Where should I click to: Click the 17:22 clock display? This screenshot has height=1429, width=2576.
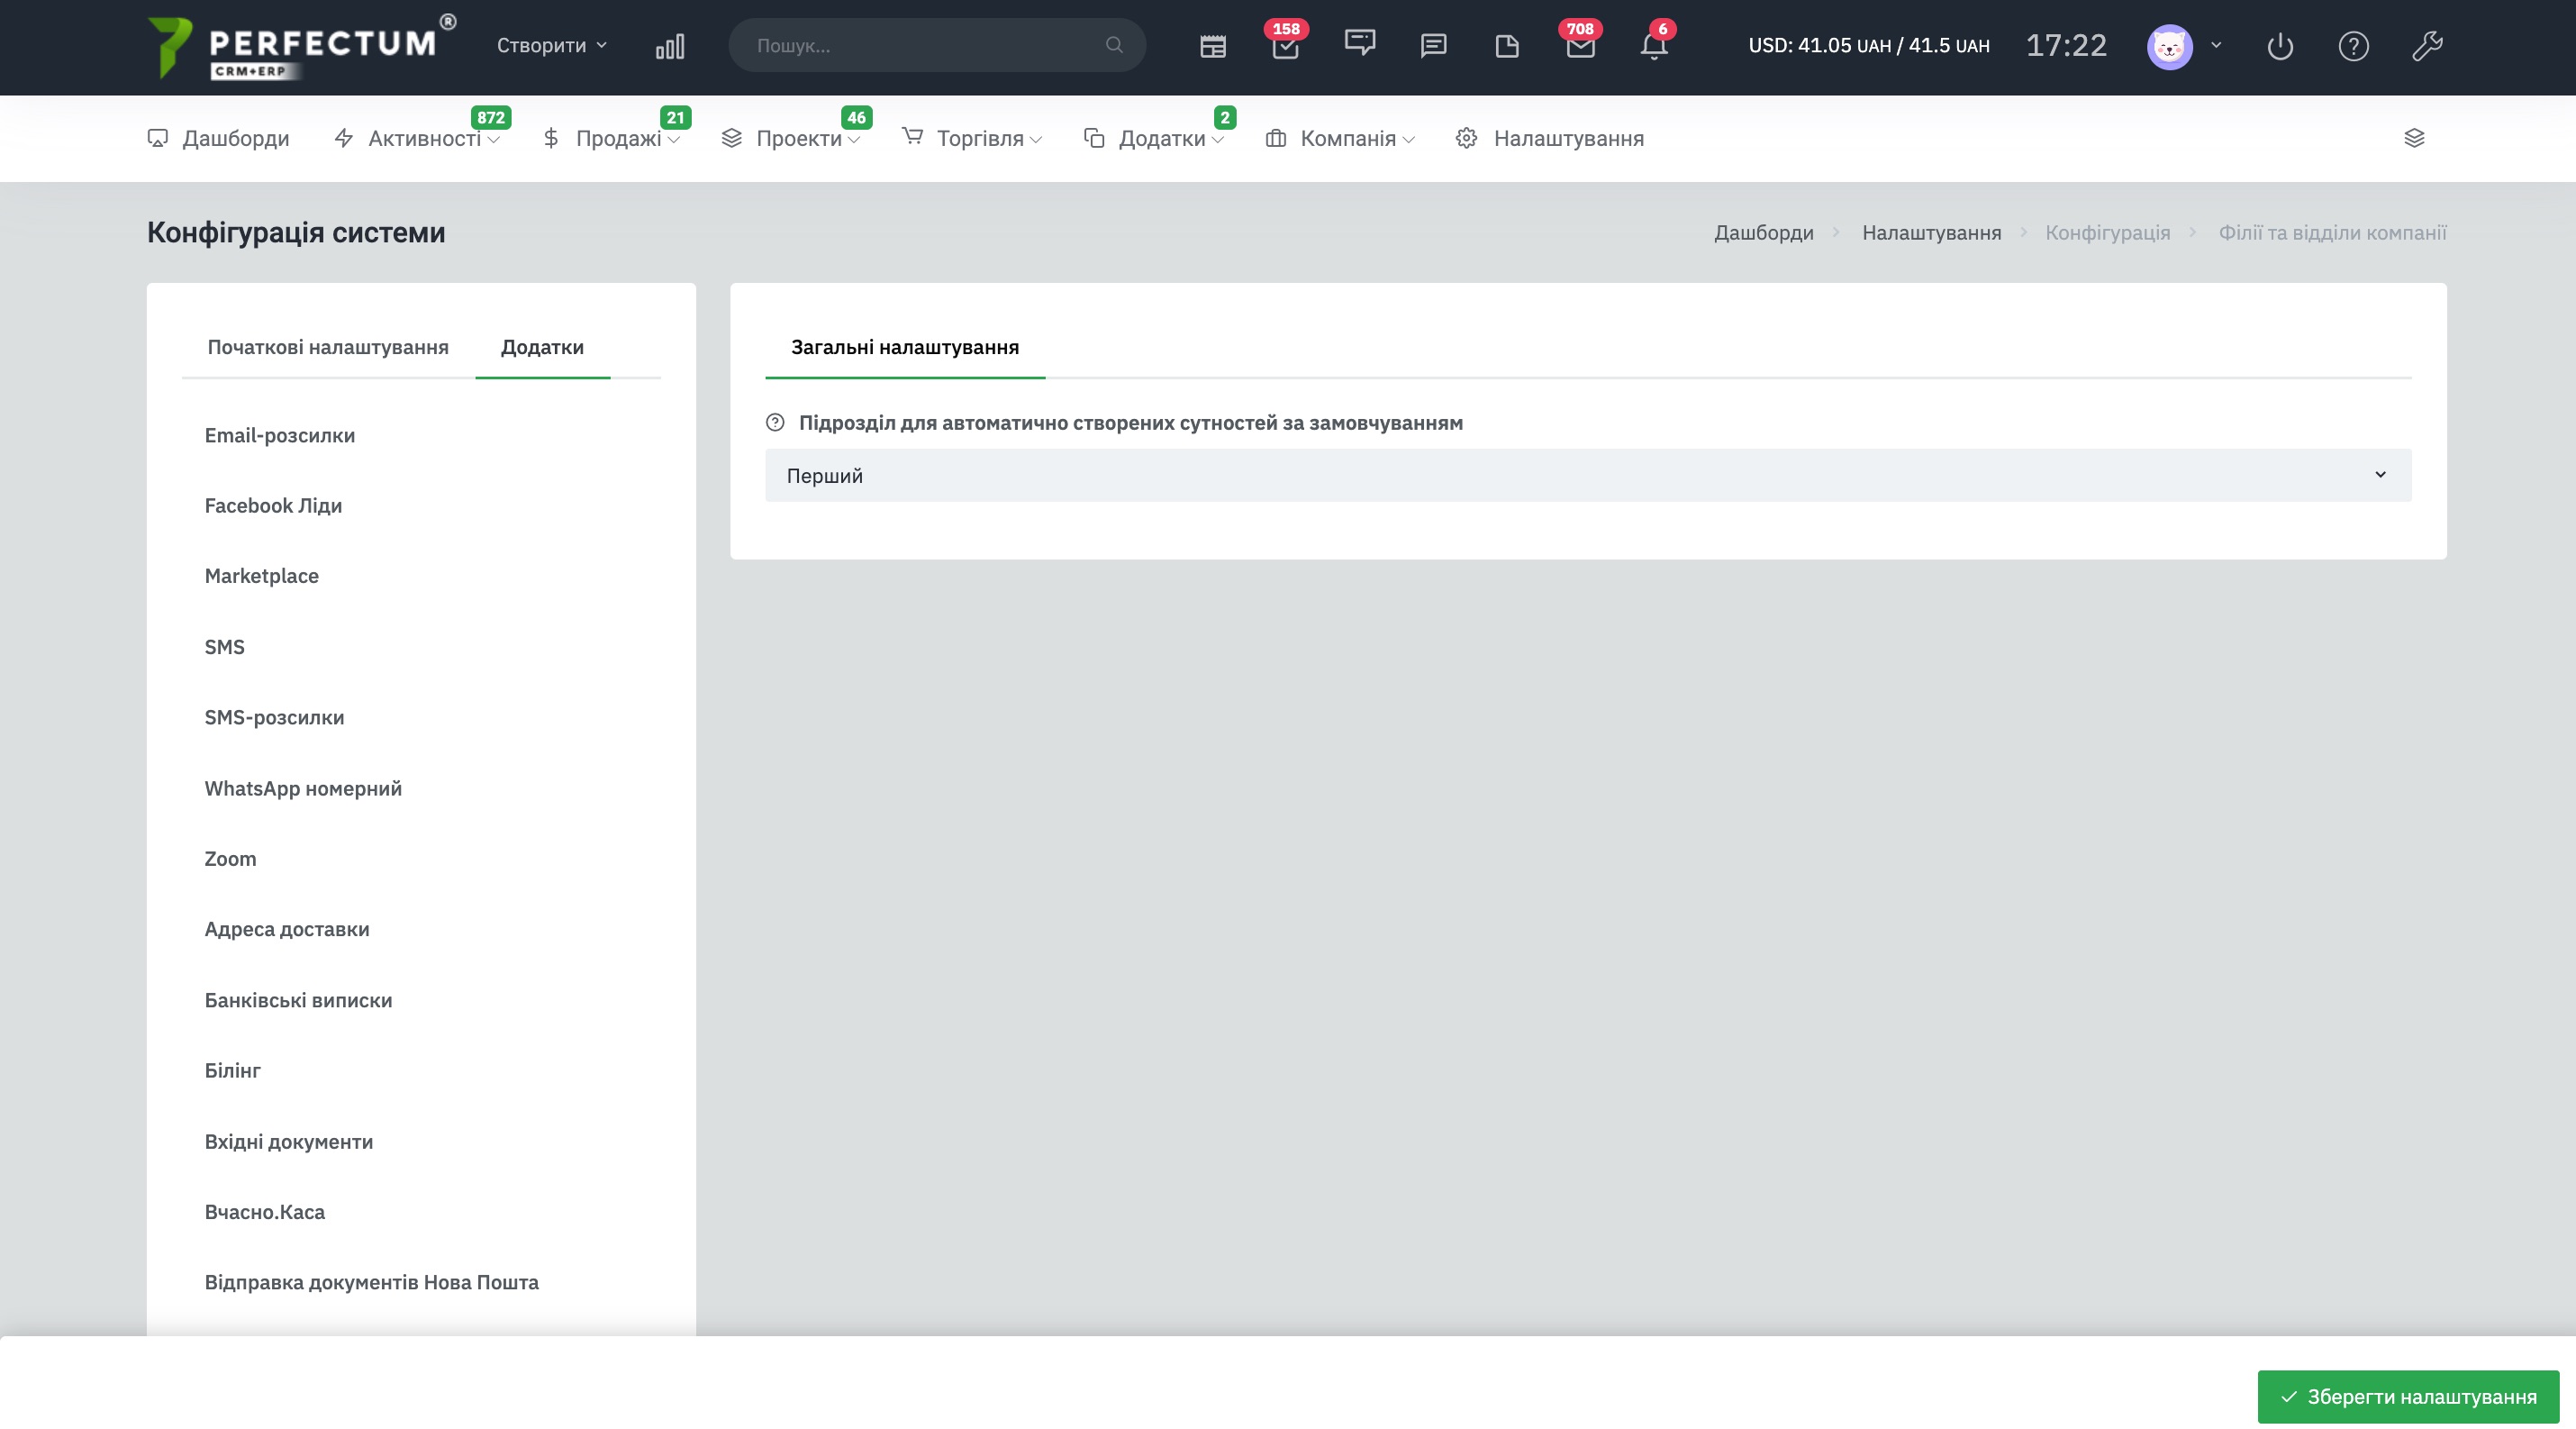pos(2066,45)
